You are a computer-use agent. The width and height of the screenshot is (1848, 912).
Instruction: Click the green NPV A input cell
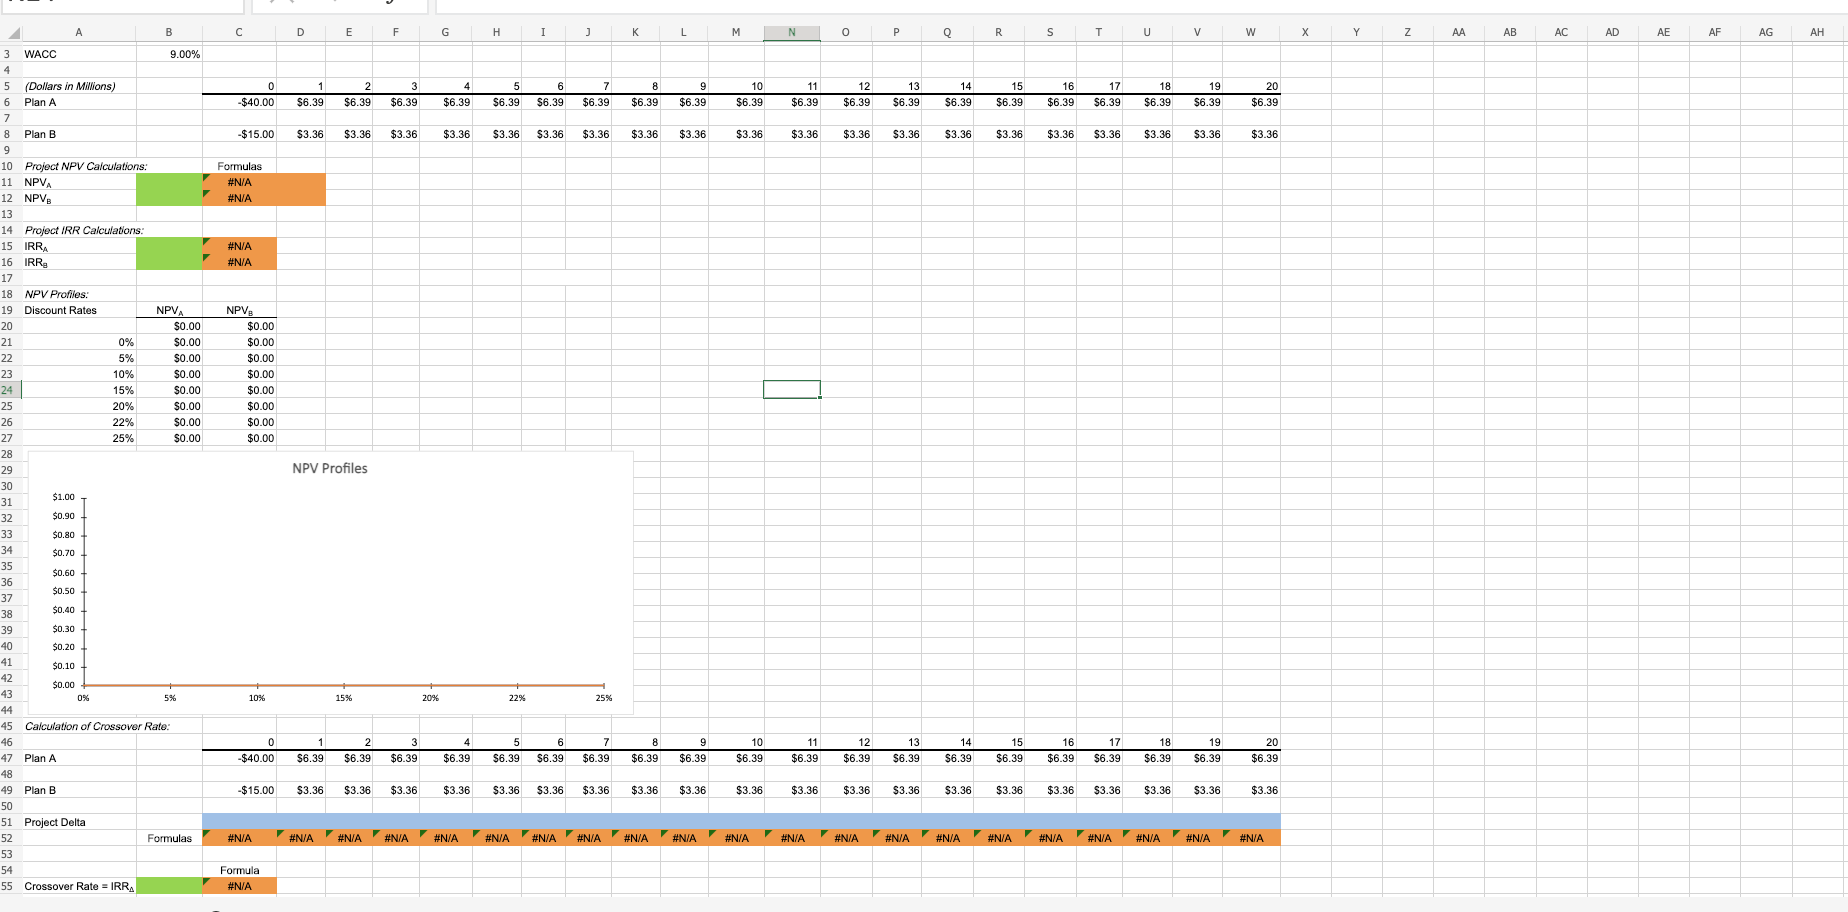(169, 182)
